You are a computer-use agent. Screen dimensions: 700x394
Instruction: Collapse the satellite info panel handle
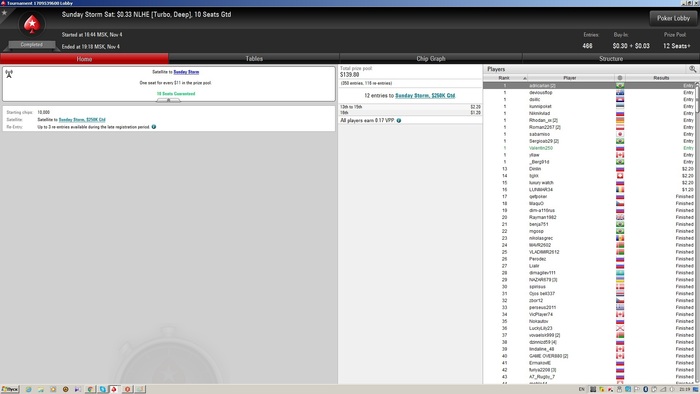[168, 100]
